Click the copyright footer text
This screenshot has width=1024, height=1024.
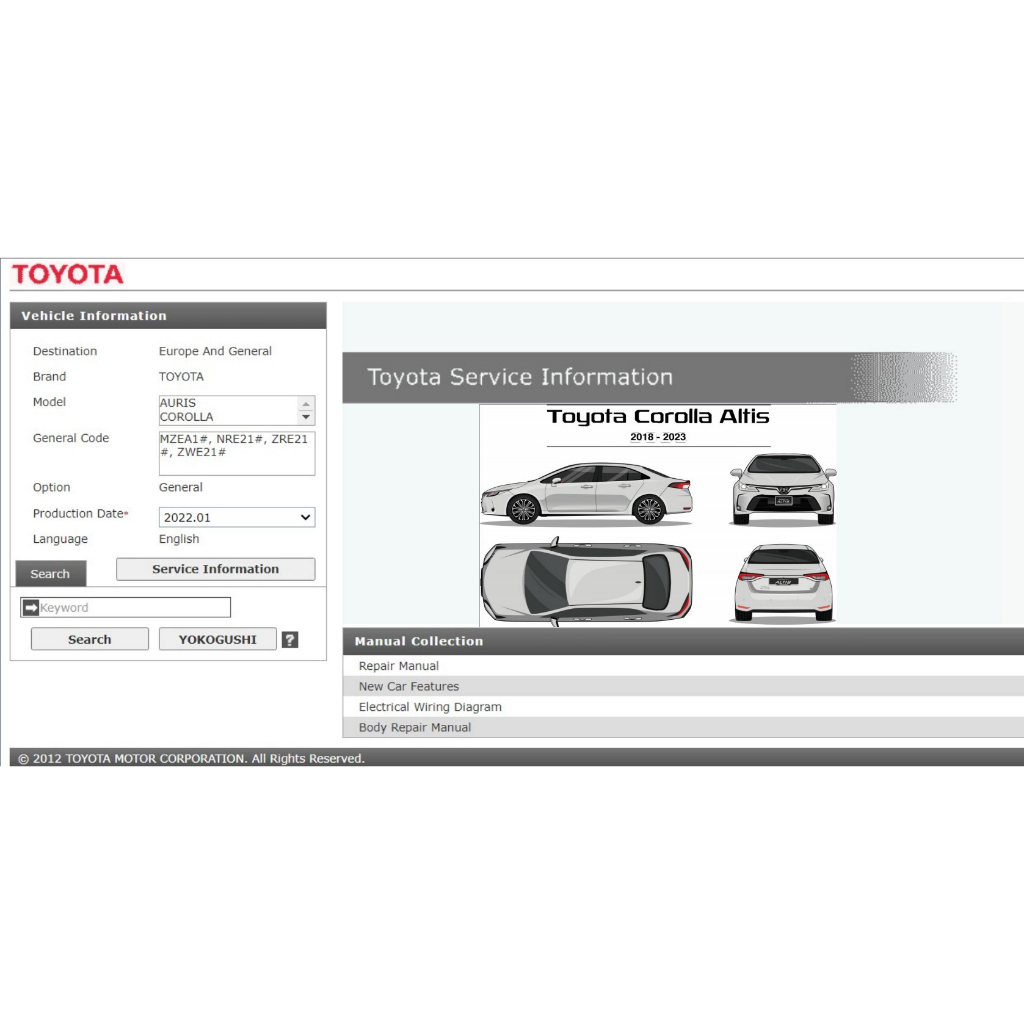191,758
